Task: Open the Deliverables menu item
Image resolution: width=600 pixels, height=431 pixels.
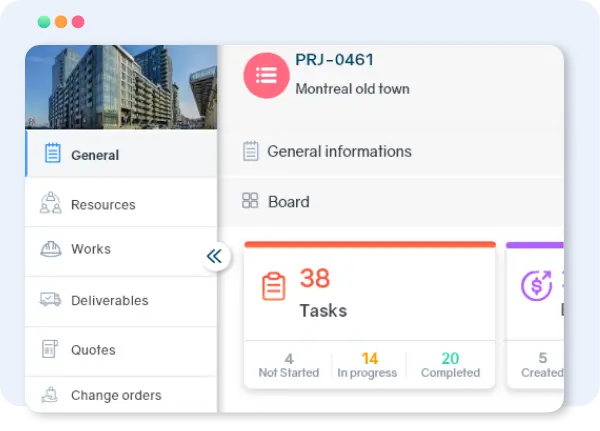Action: click(109, 301)
